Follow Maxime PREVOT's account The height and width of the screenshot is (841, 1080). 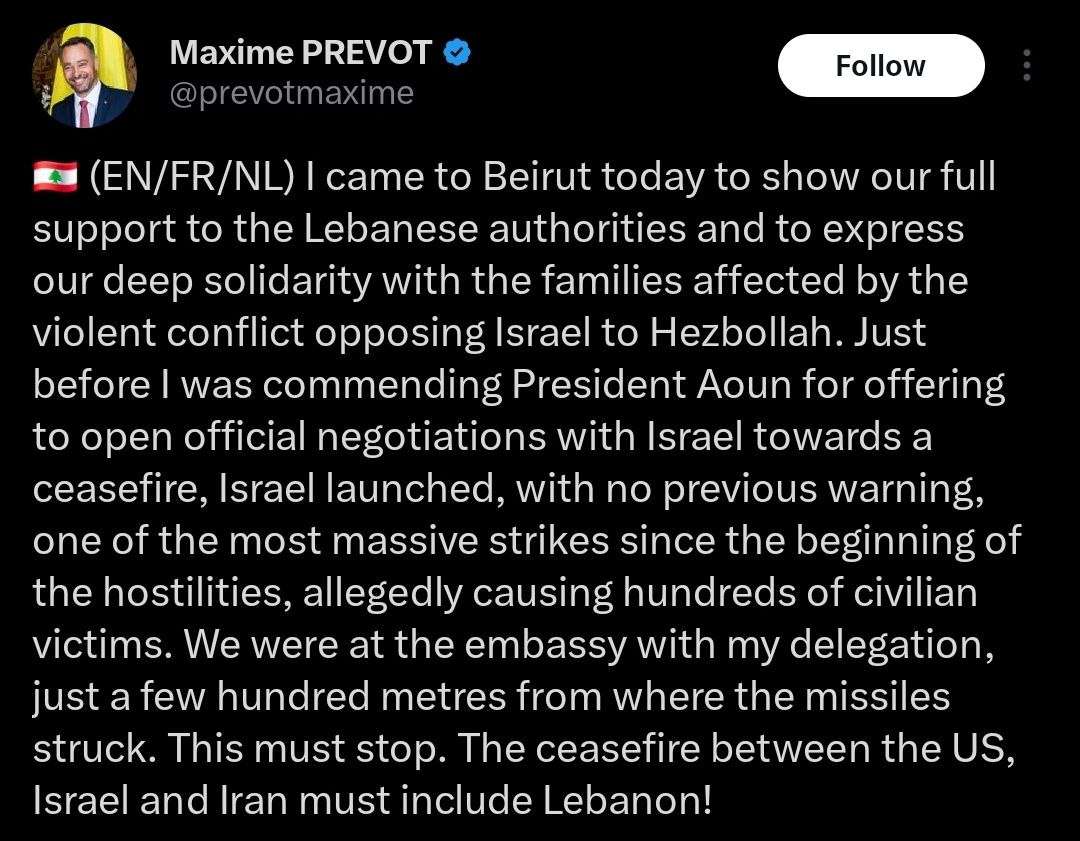click(880, 66)
